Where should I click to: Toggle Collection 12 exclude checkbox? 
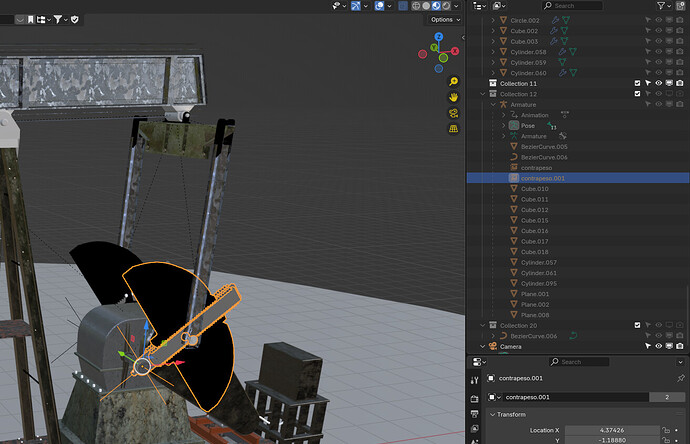click(637, 94)
